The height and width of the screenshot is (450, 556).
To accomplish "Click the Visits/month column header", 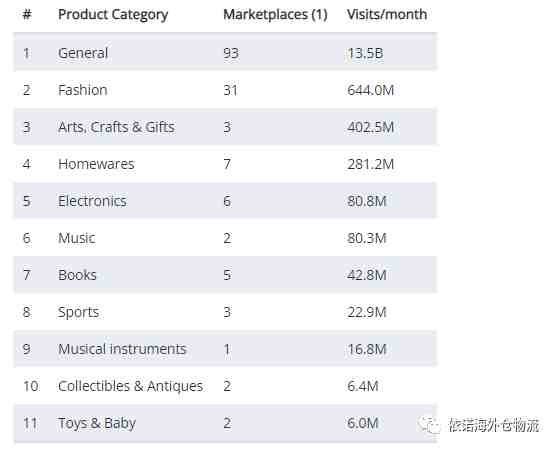I will 387,15.
